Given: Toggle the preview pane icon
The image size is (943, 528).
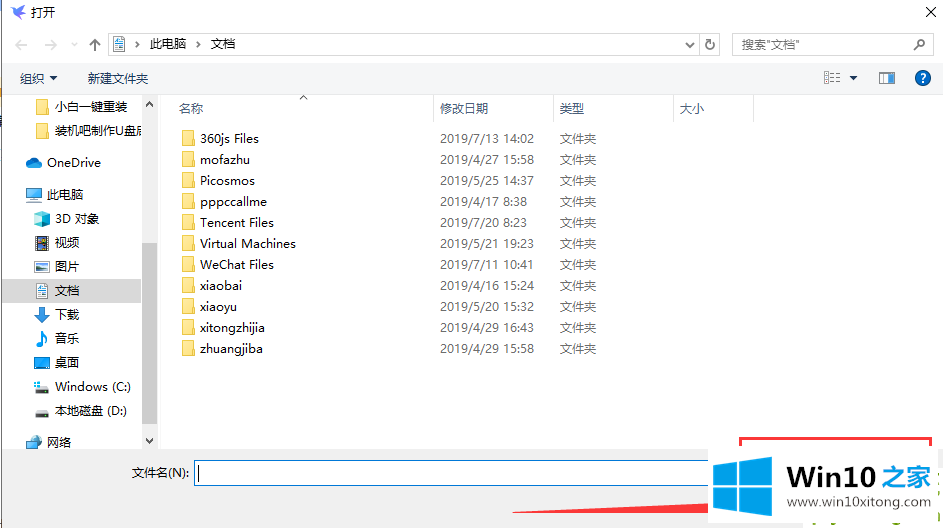Looking at the screenshot, I should click(x=886, y=78).
